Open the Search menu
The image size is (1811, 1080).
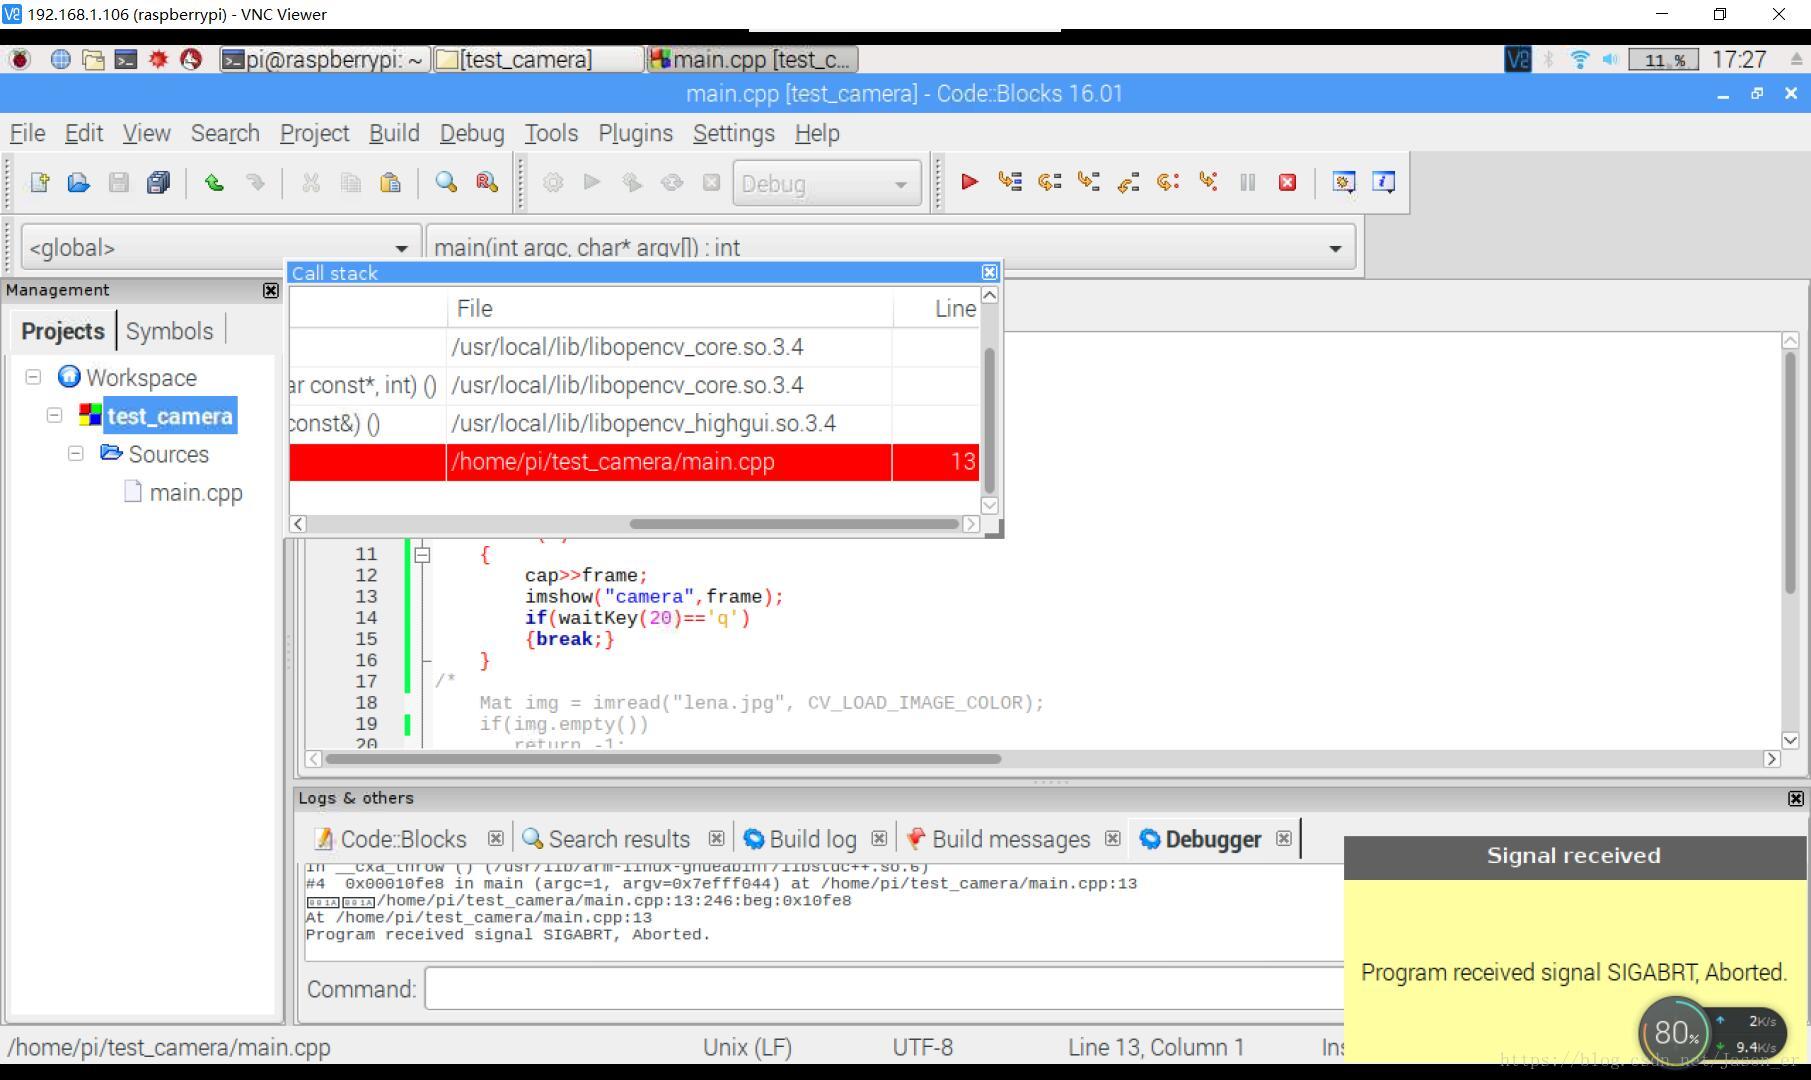(x=225, y=133)
